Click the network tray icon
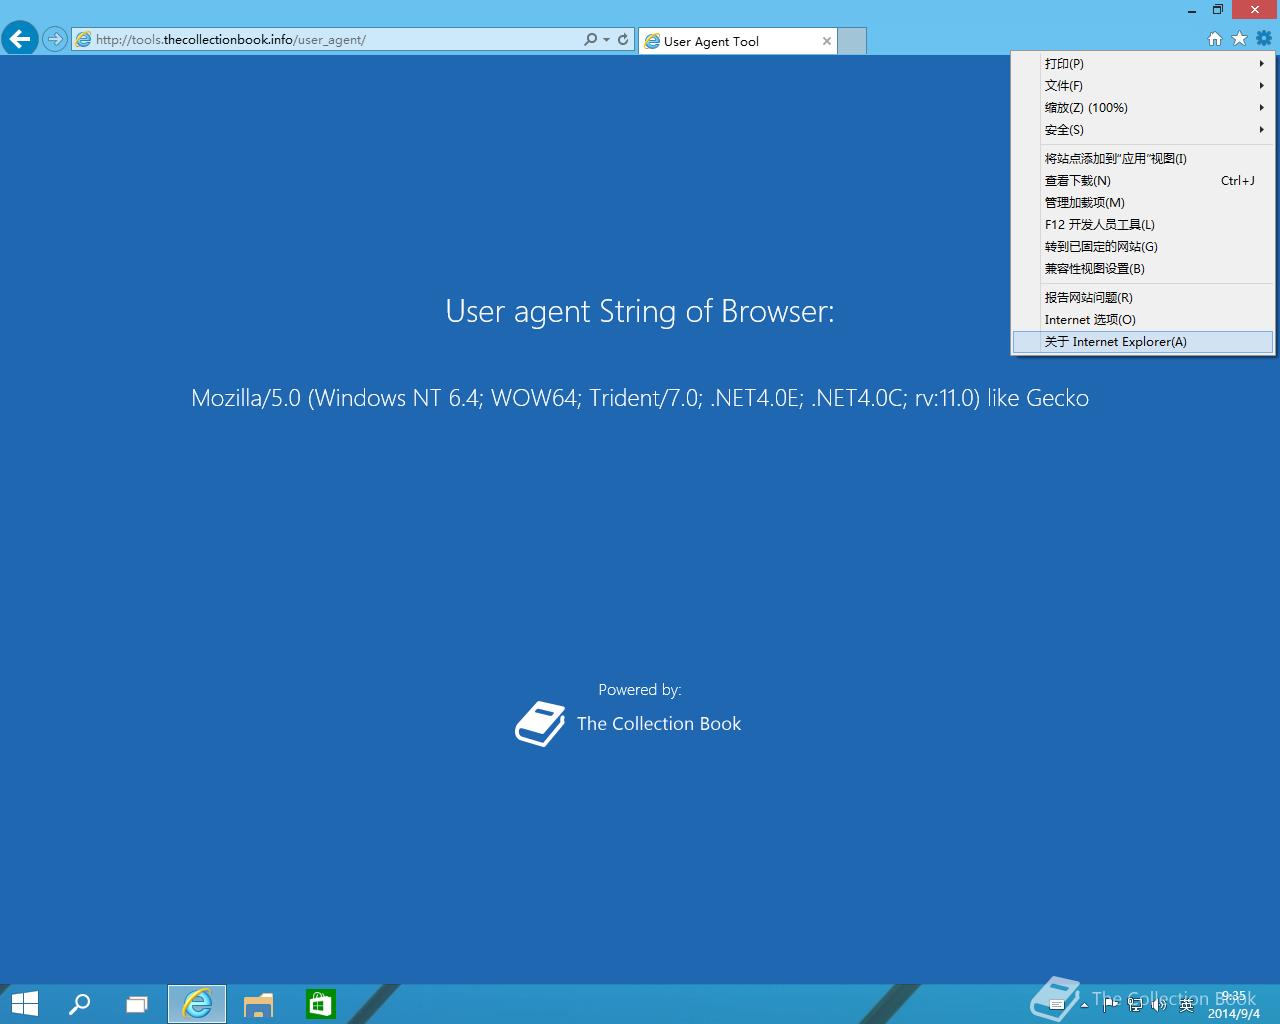Screen dimensions: 1280x1024 (1135, 1004)
